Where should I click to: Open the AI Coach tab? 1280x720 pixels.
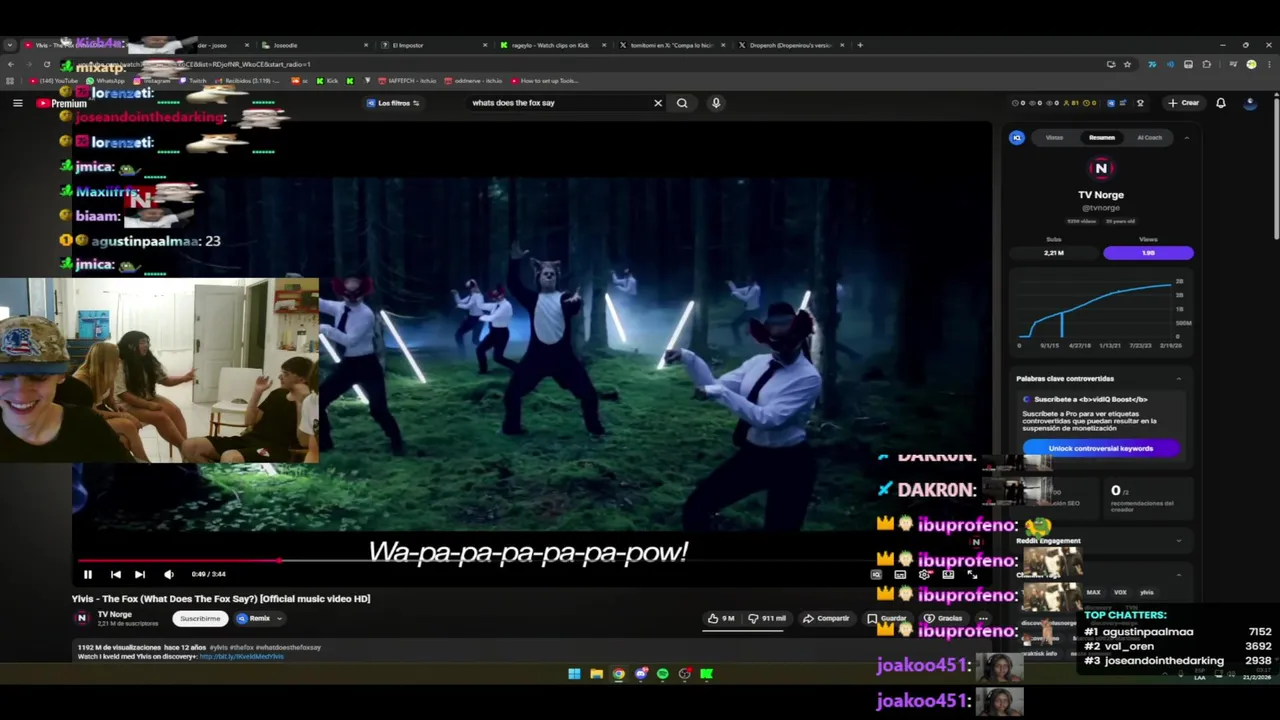point(1149,137)
